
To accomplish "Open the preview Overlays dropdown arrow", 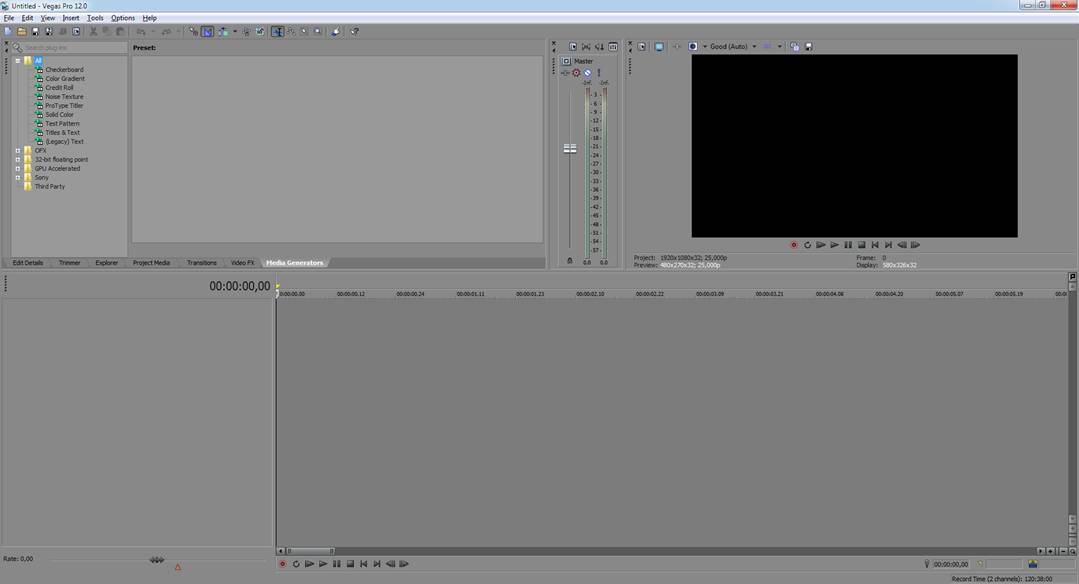I will [x=779, y=47].
